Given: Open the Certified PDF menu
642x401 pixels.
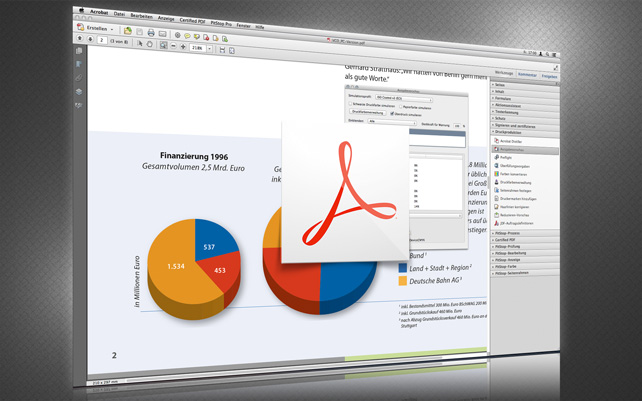Looking at the screenshot, I should [192, 20].
